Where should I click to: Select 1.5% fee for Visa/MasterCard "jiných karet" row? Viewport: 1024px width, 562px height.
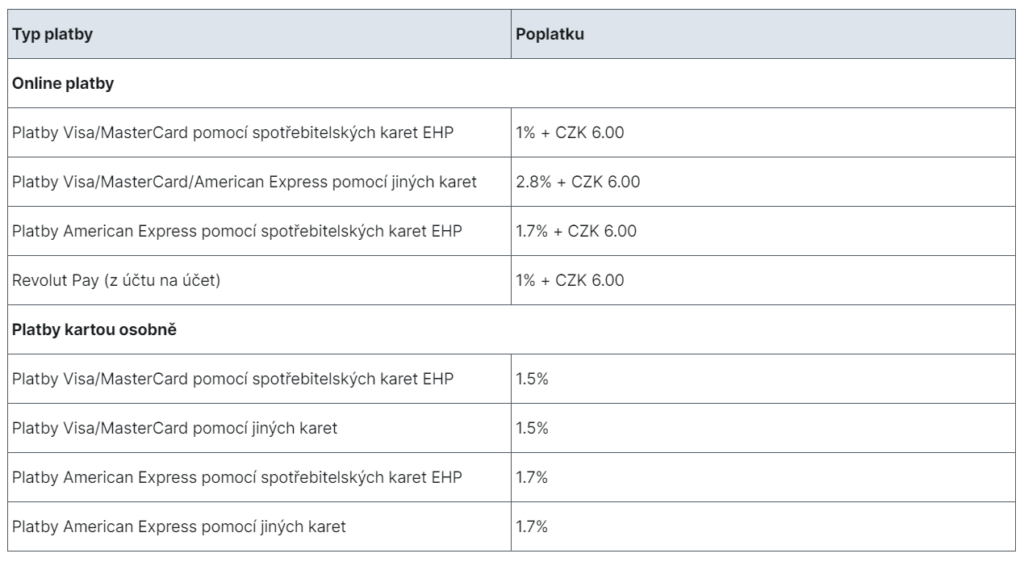pos(532,428)
